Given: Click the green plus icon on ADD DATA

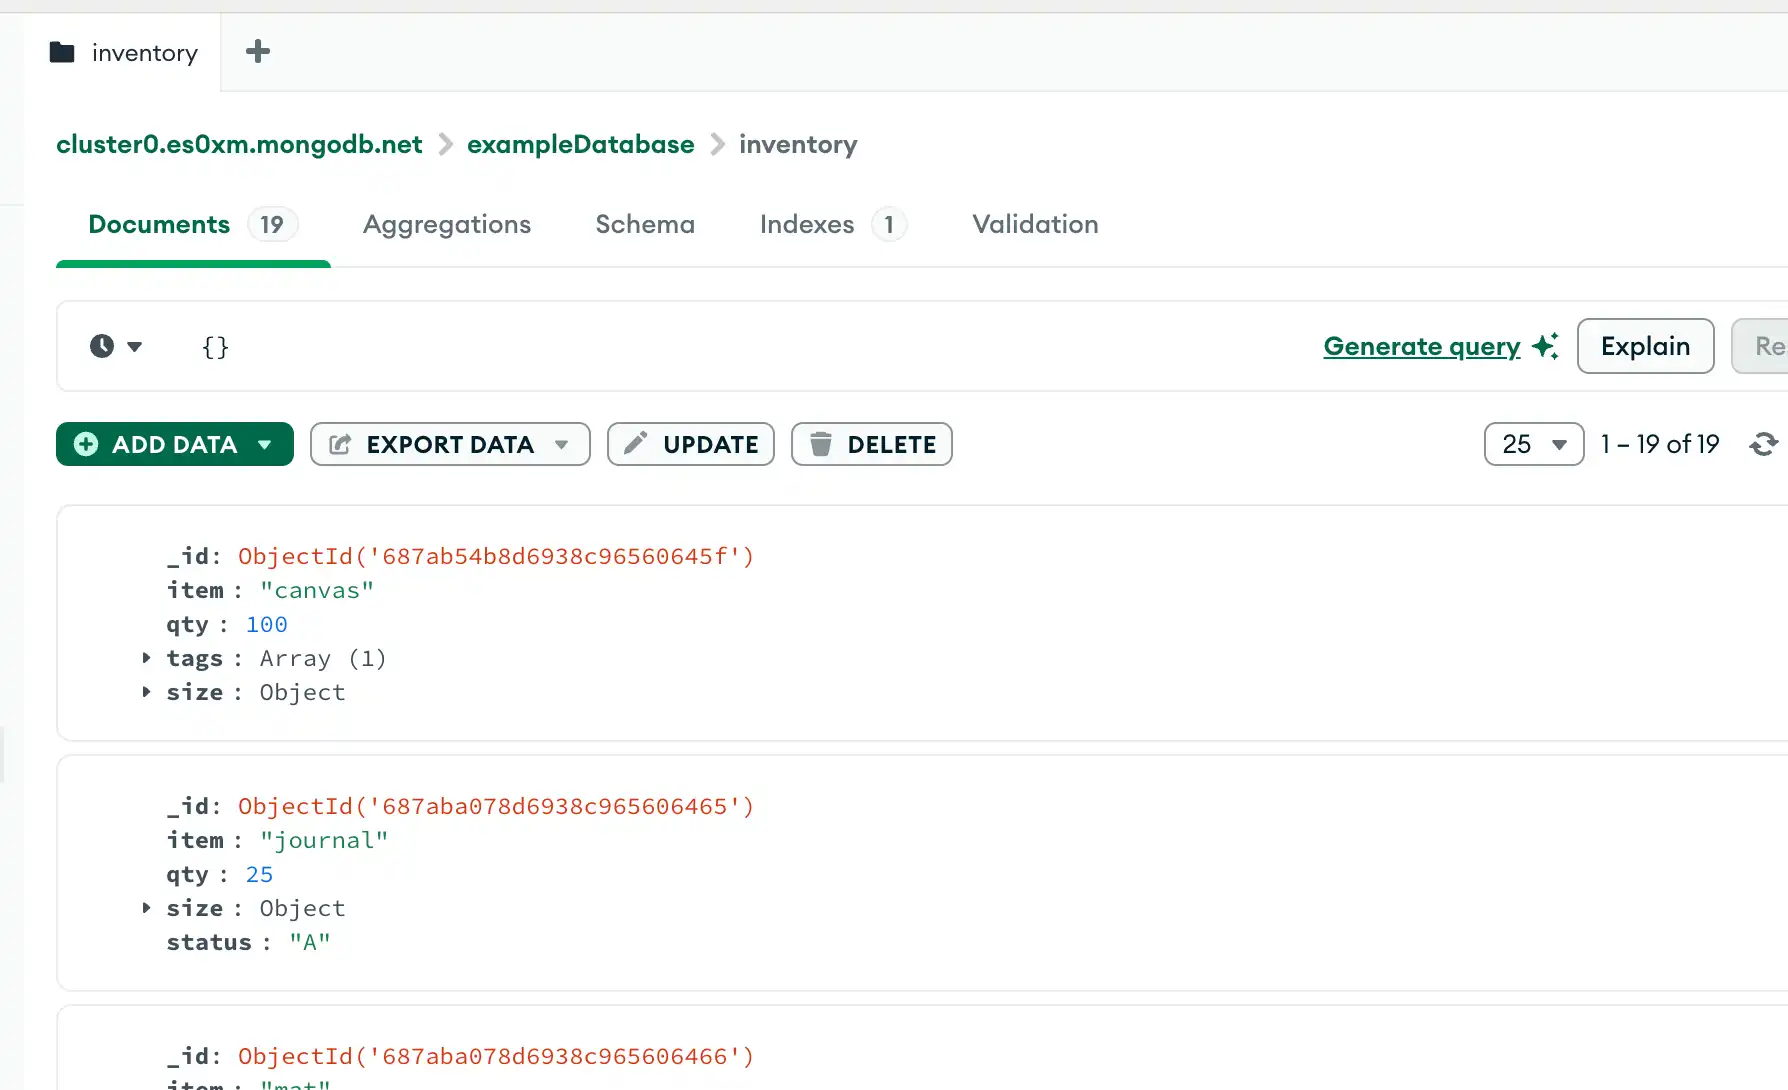Looking at the screenshot, I should tap(87, 444).
